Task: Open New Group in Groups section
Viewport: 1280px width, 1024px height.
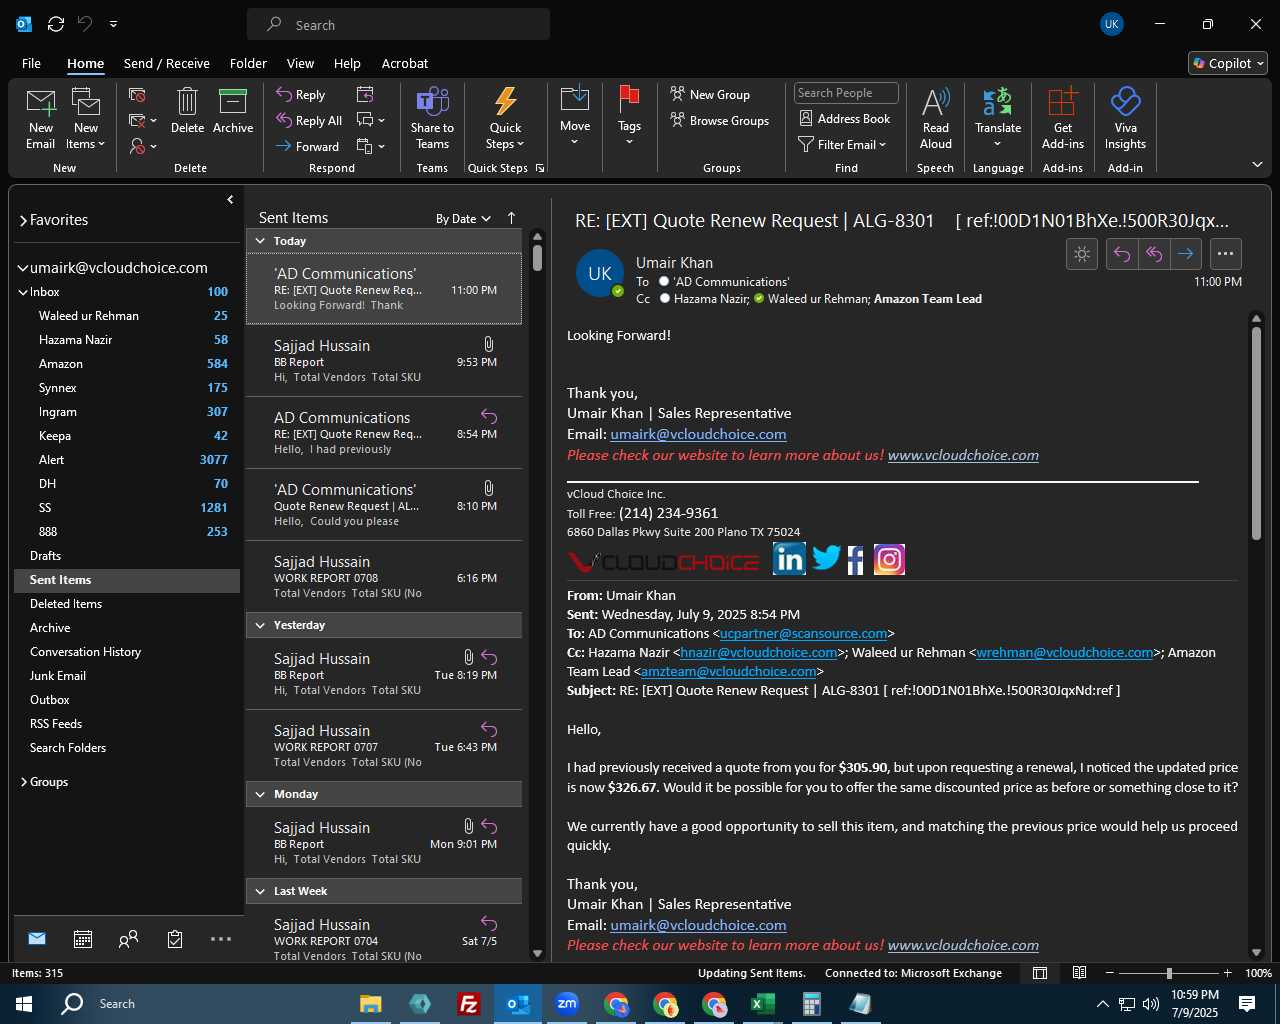Action: pos(710,95)
